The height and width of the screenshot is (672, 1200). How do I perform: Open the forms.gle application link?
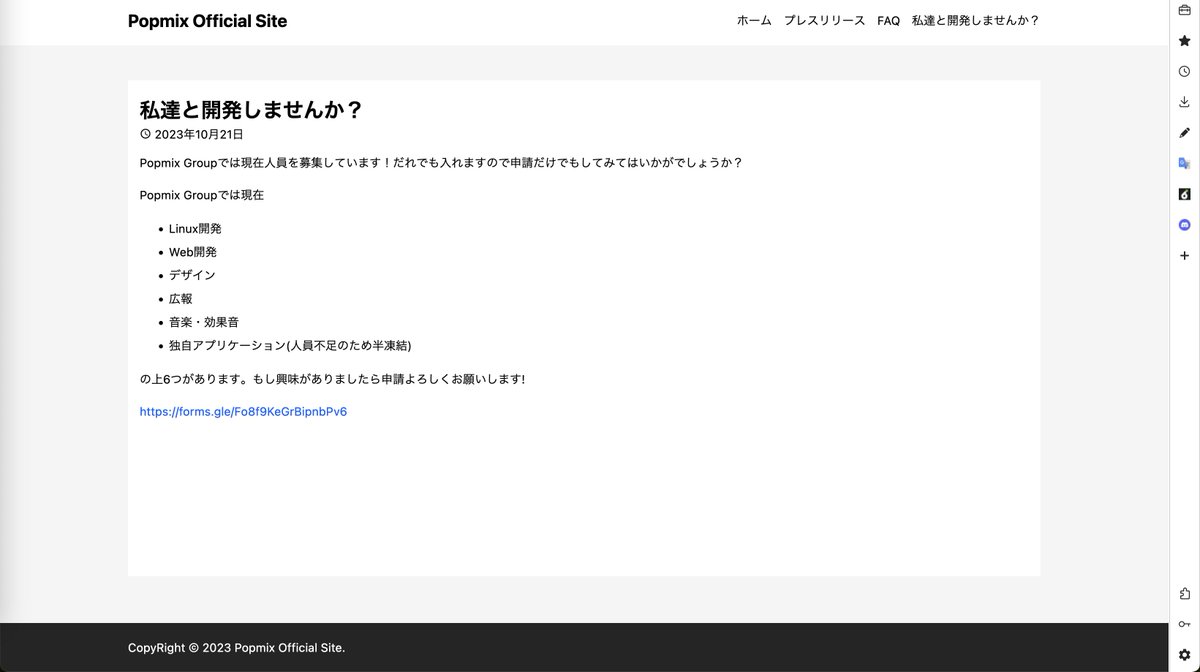point(243,411)
